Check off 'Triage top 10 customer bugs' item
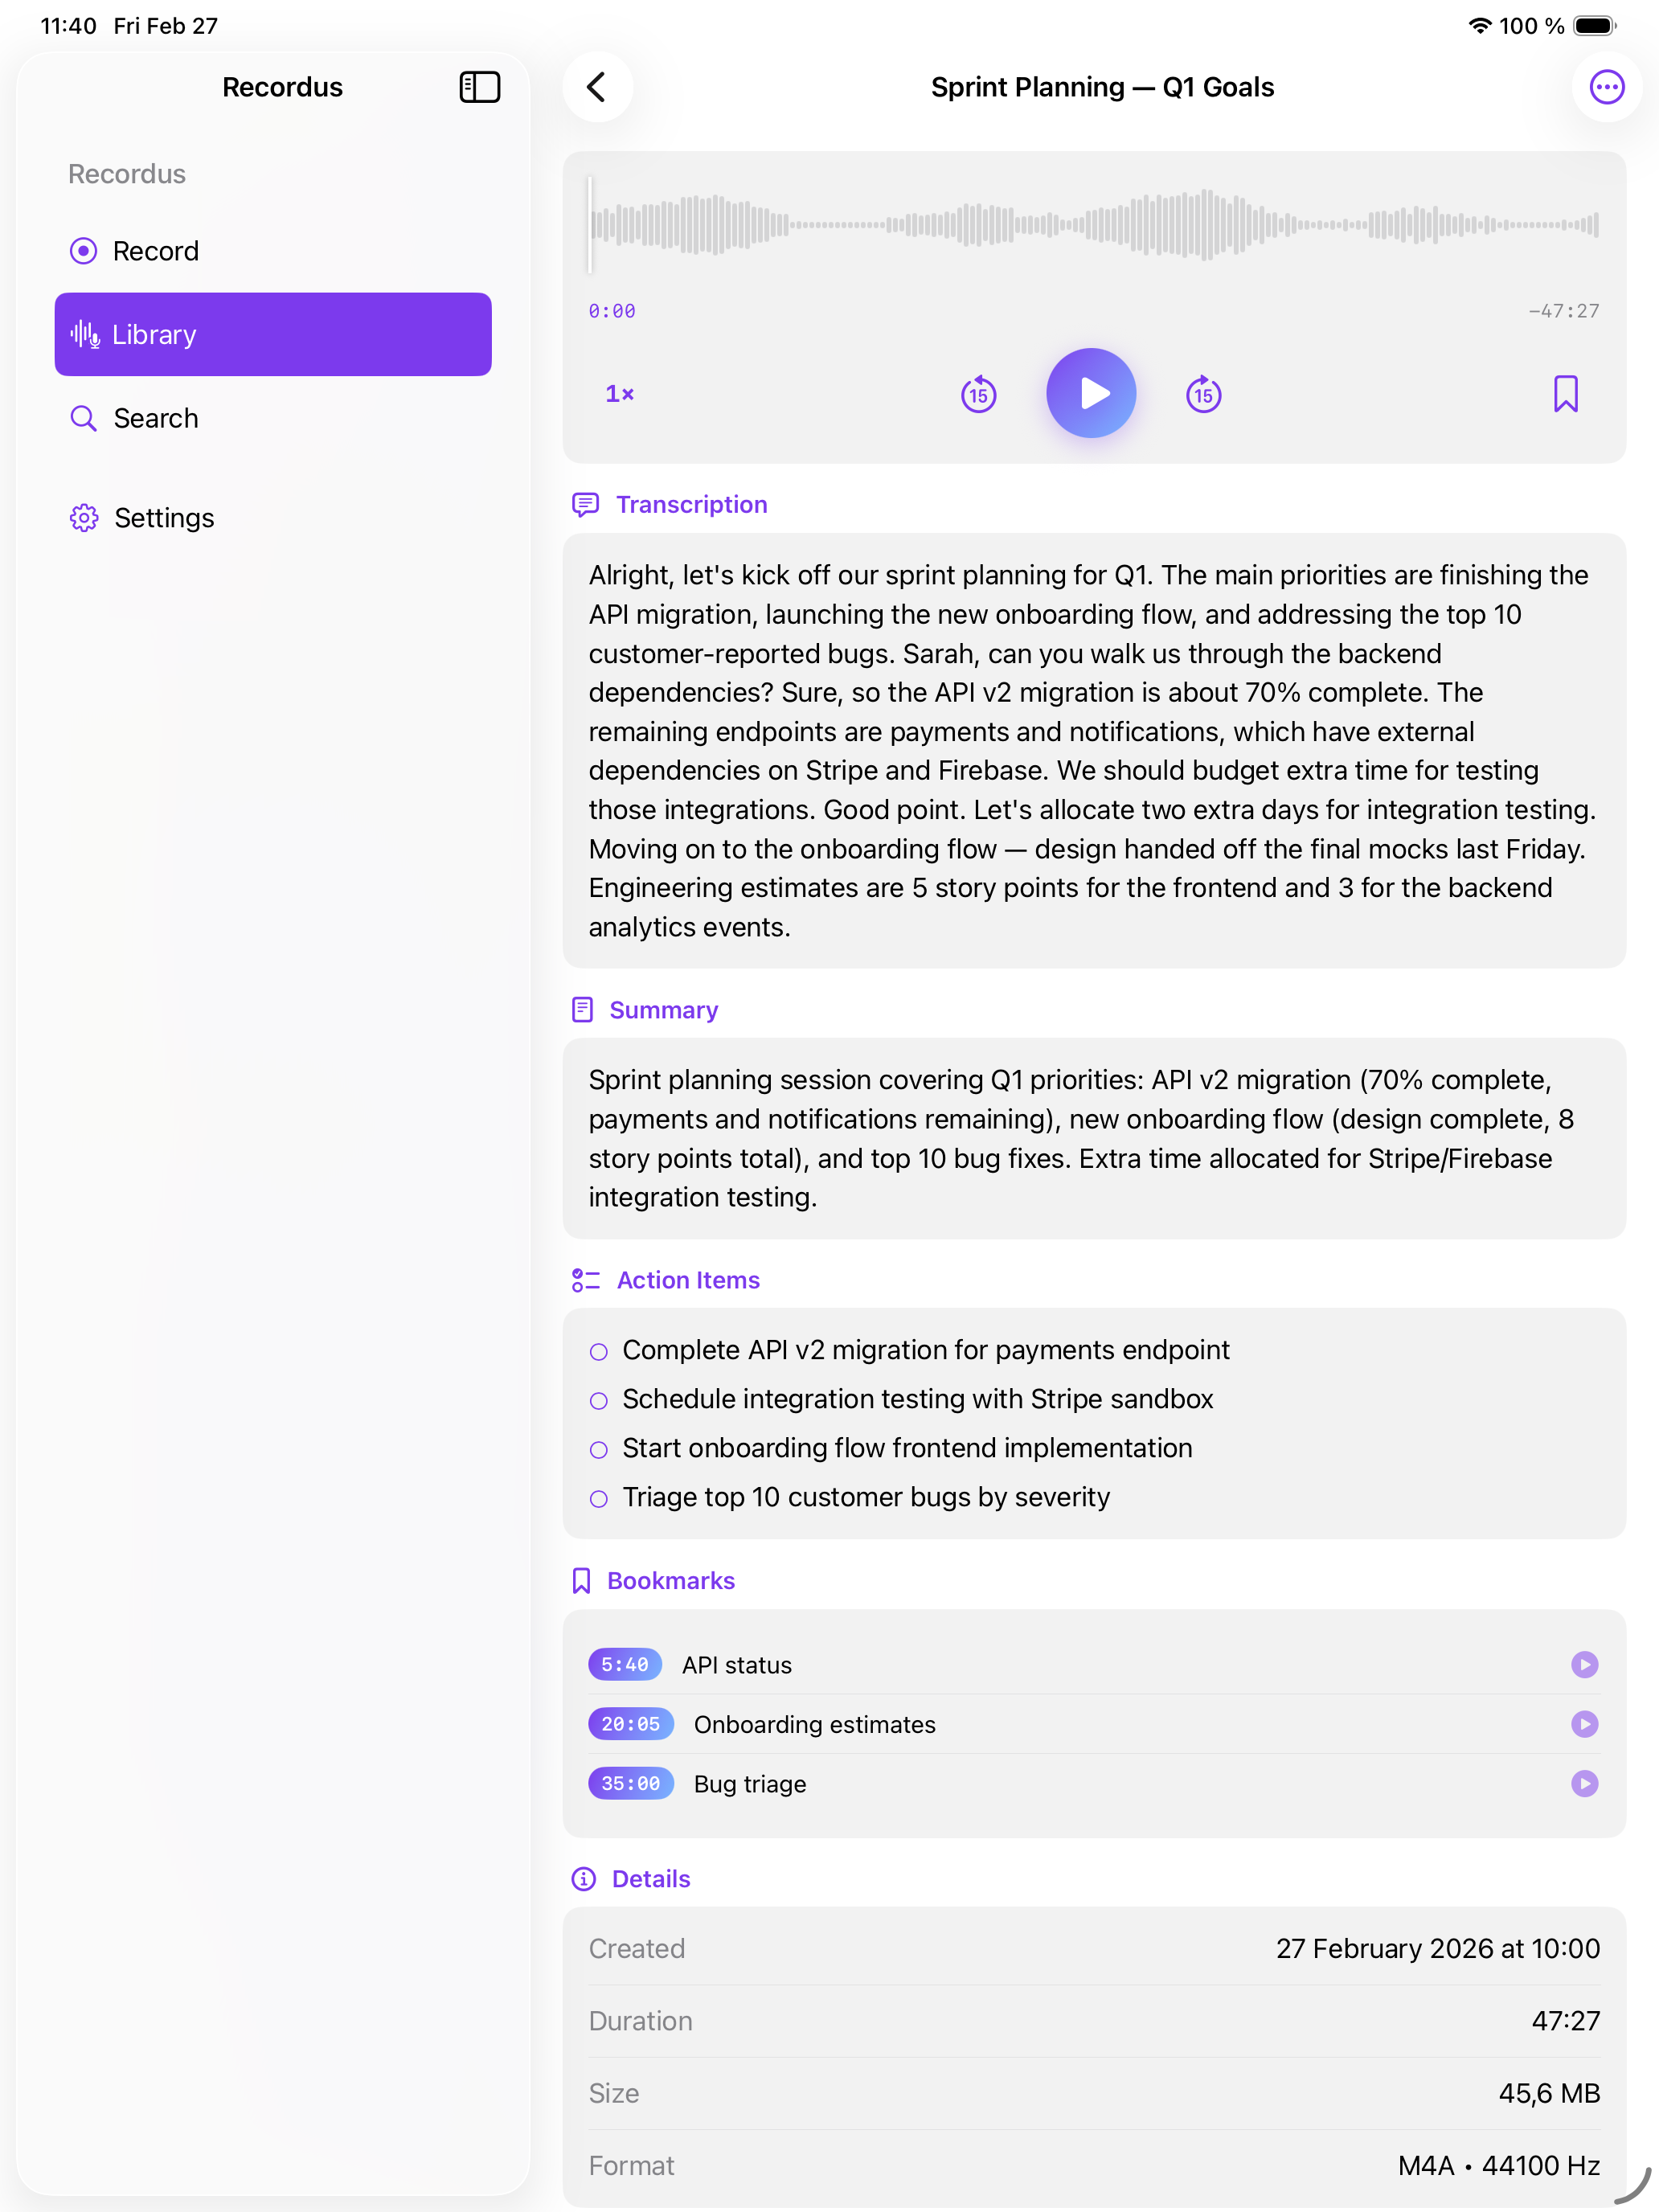The height and width of the screenshot is (2212, 1659). click(x=599, y=1497)
